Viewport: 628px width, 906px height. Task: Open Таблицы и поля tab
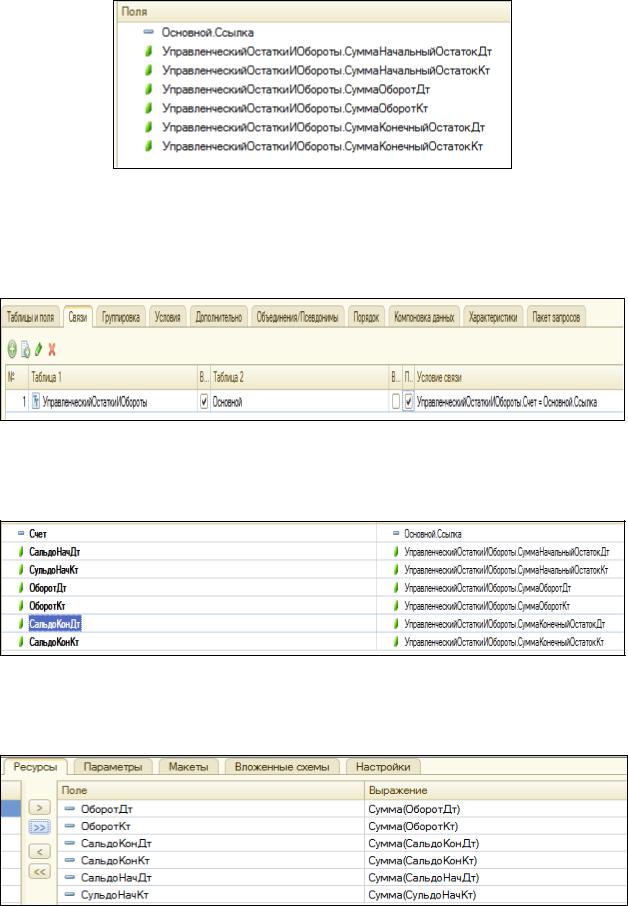31,317
